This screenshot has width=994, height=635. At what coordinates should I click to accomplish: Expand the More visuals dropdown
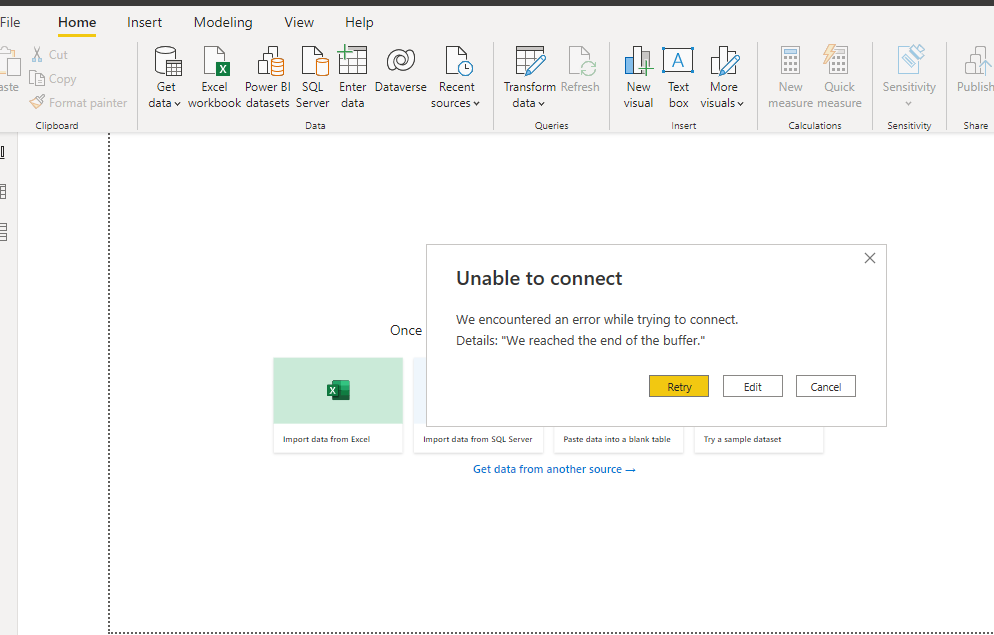pos(723,77)
